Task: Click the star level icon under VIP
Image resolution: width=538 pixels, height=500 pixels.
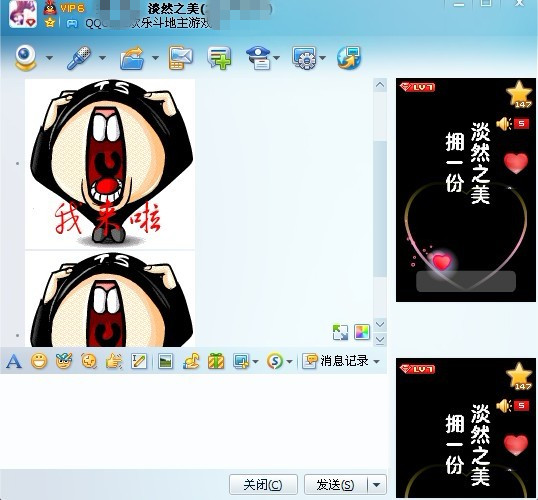Action: point(50,23)
